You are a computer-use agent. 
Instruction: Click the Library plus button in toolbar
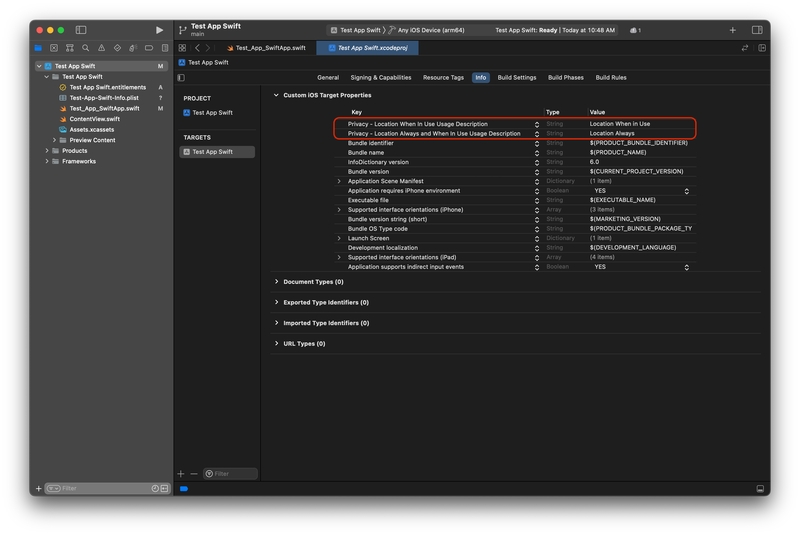tap(732, 30)
